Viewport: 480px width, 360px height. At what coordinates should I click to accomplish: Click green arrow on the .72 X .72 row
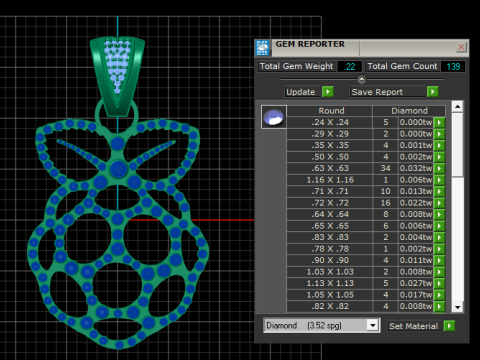[x=439, y=203]
